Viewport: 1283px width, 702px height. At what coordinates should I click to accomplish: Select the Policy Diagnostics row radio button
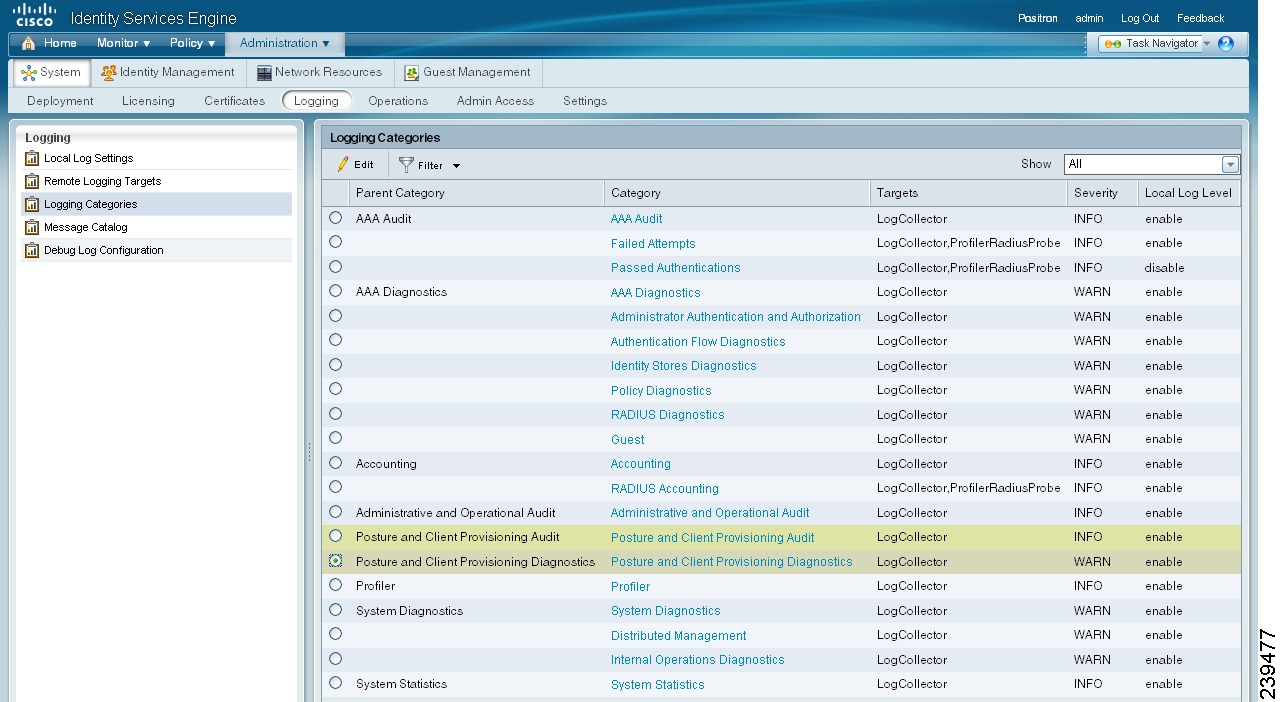[x=335, y=389]
